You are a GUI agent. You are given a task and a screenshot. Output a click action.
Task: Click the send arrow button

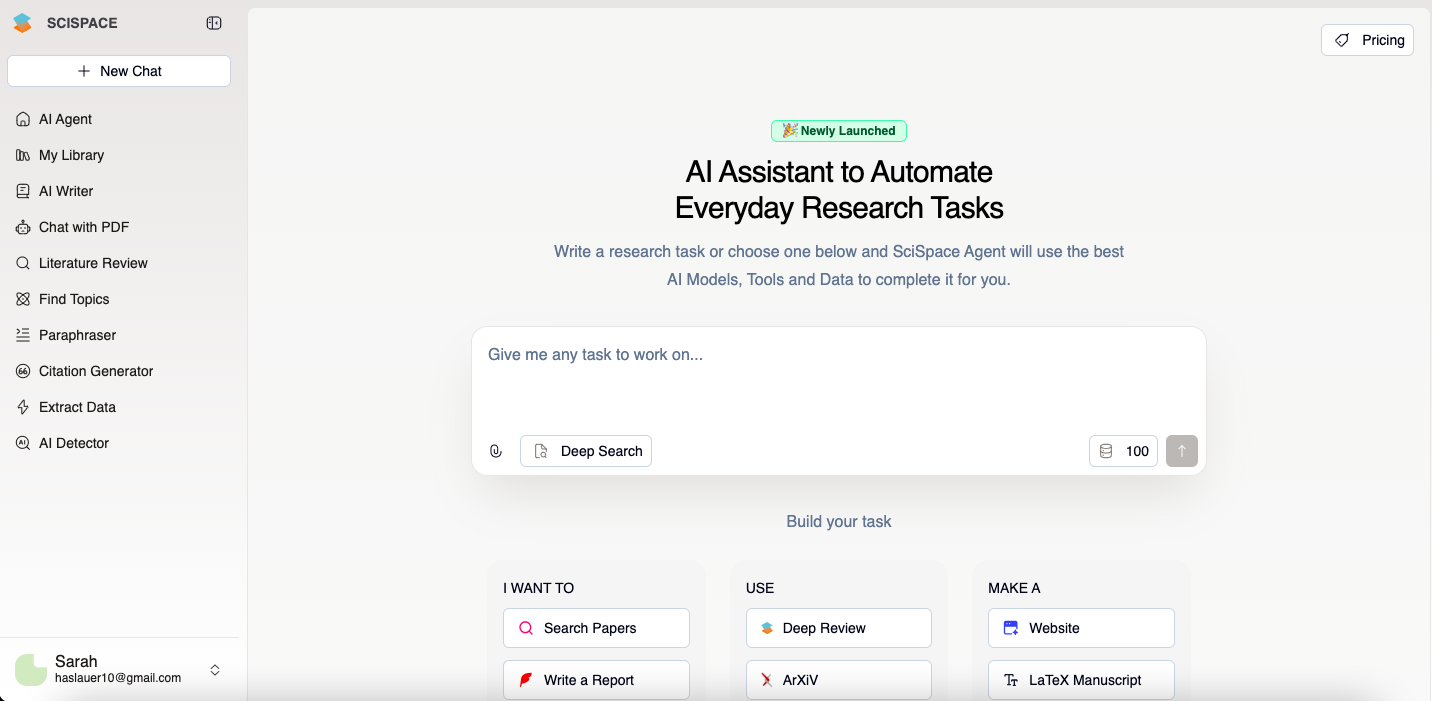(x=1181, y=451)
